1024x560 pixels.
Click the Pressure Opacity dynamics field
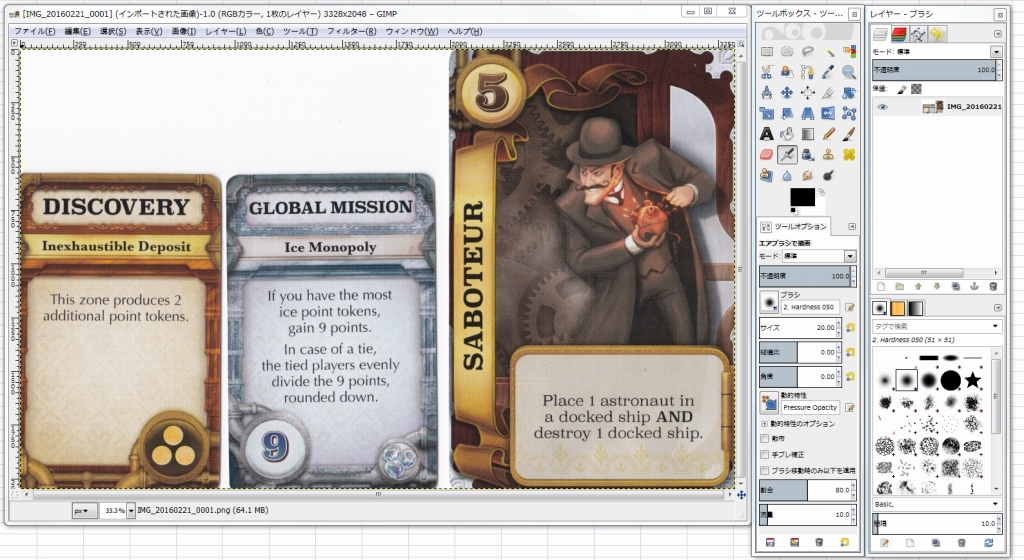[x=810, y=407]
